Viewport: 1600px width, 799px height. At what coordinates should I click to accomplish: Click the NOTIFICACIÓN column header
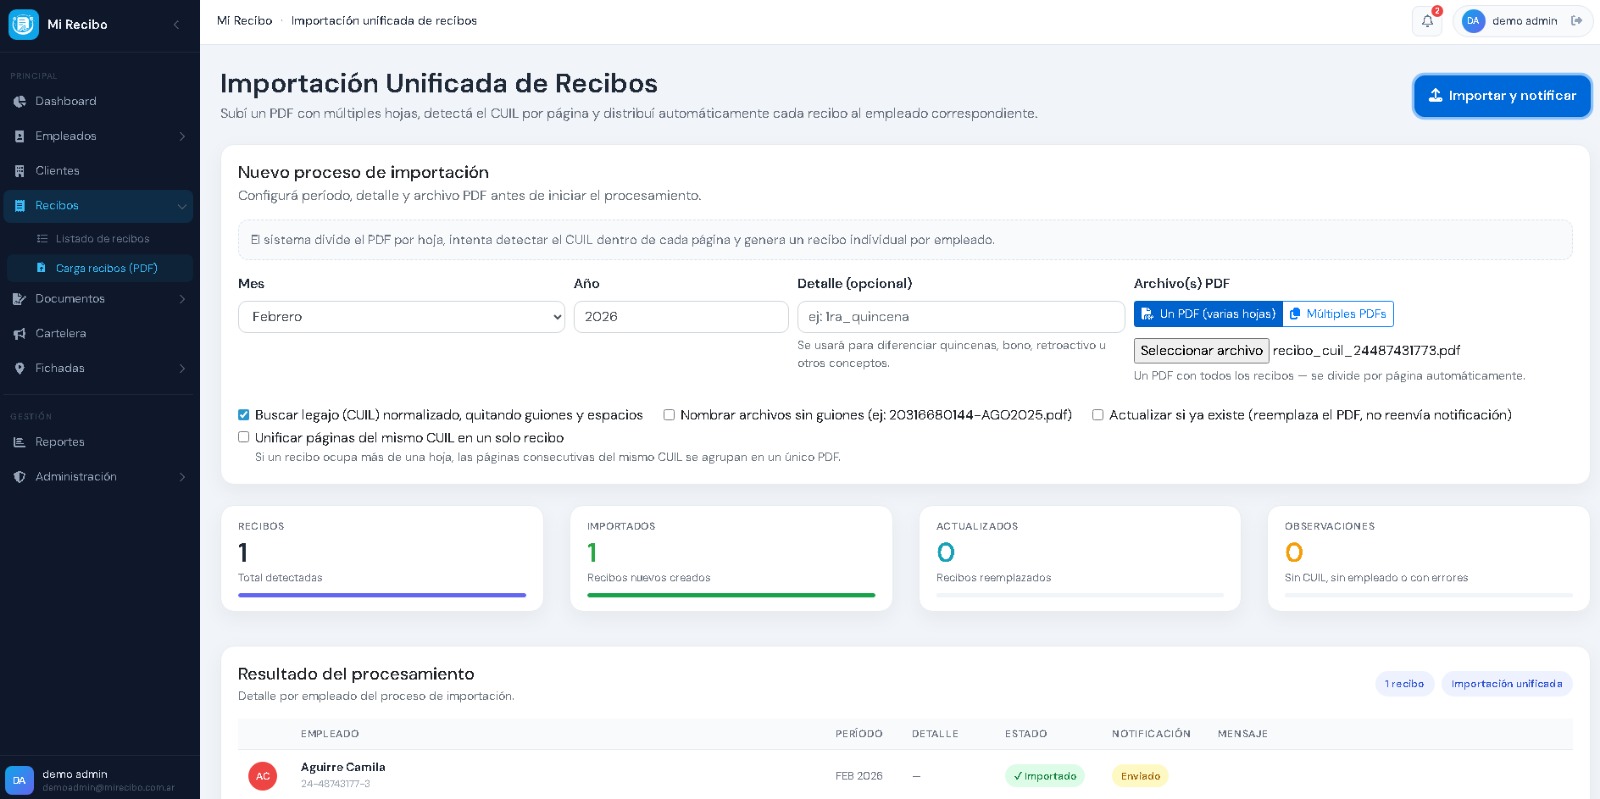1151,734
